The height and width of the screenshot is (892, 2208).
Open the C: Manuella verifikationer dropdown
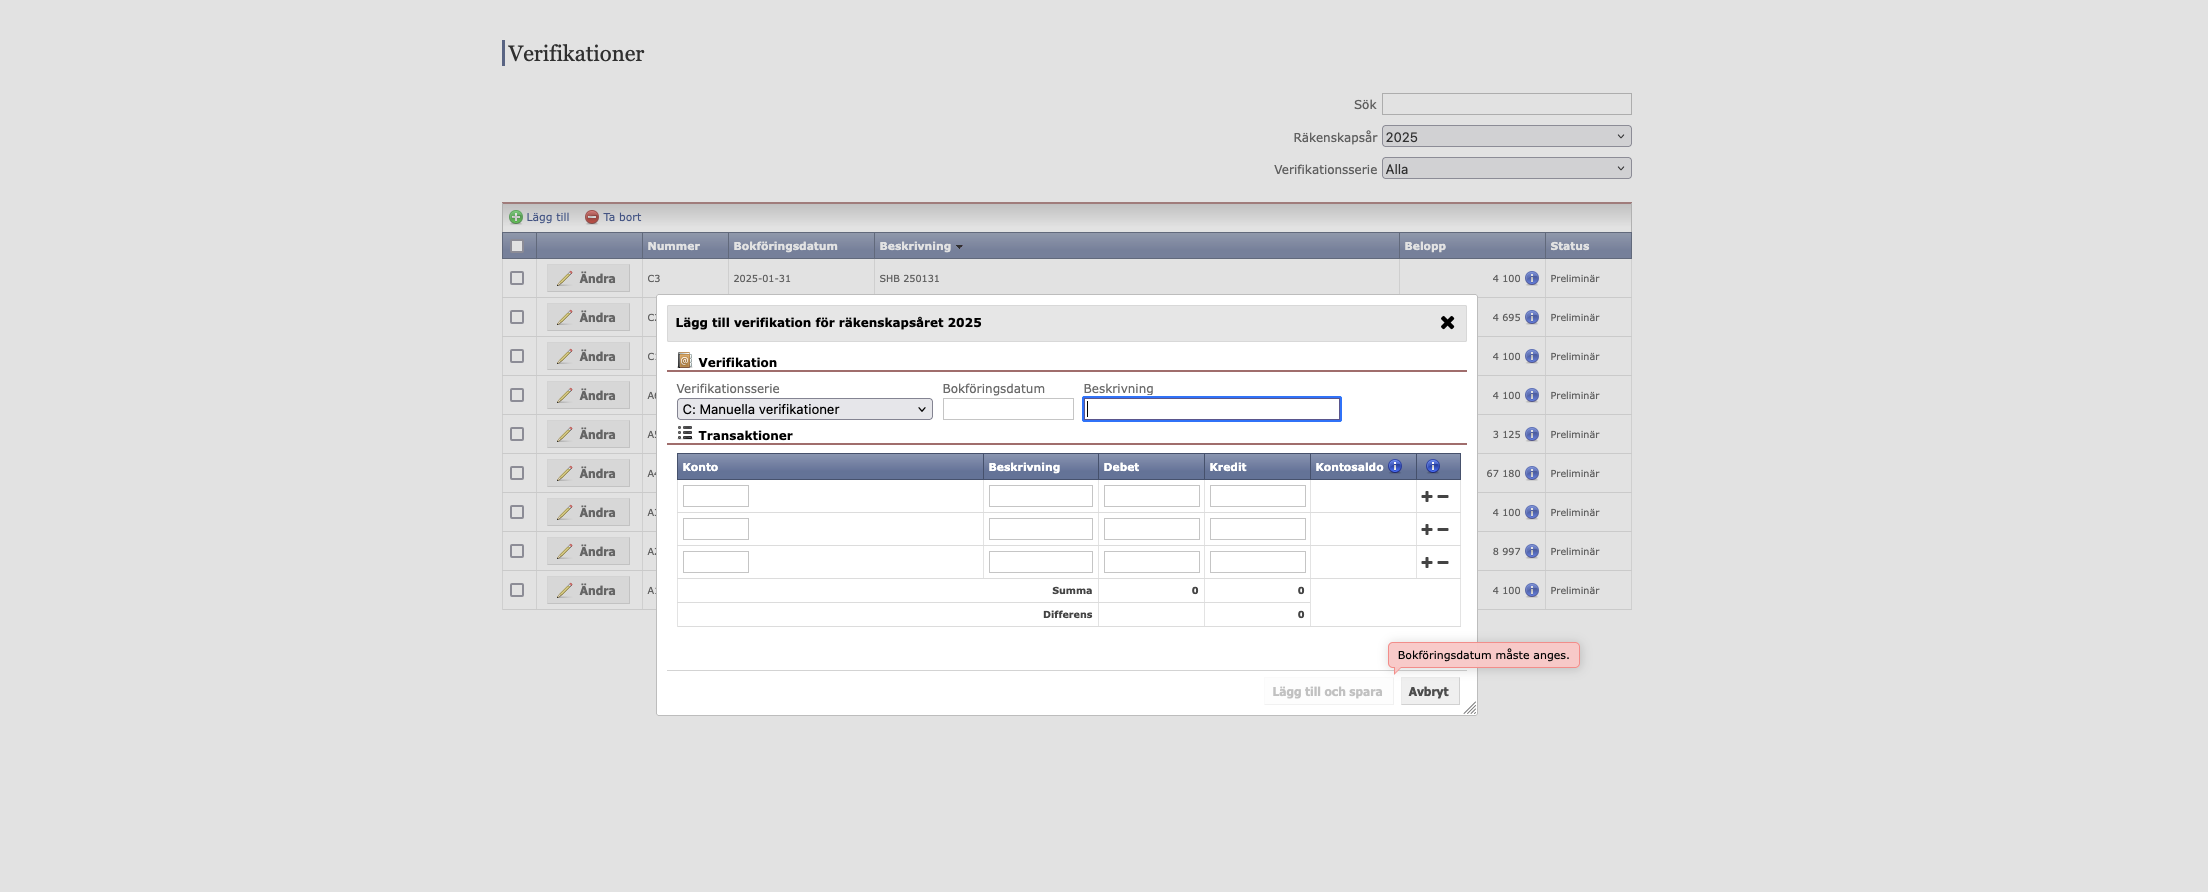[x=804, y=409]
